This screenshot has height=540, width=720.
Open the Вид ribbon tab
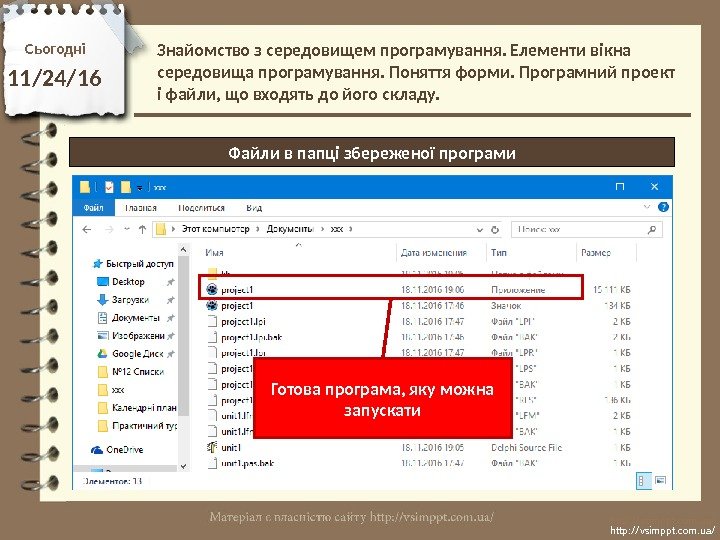point(254,208)
